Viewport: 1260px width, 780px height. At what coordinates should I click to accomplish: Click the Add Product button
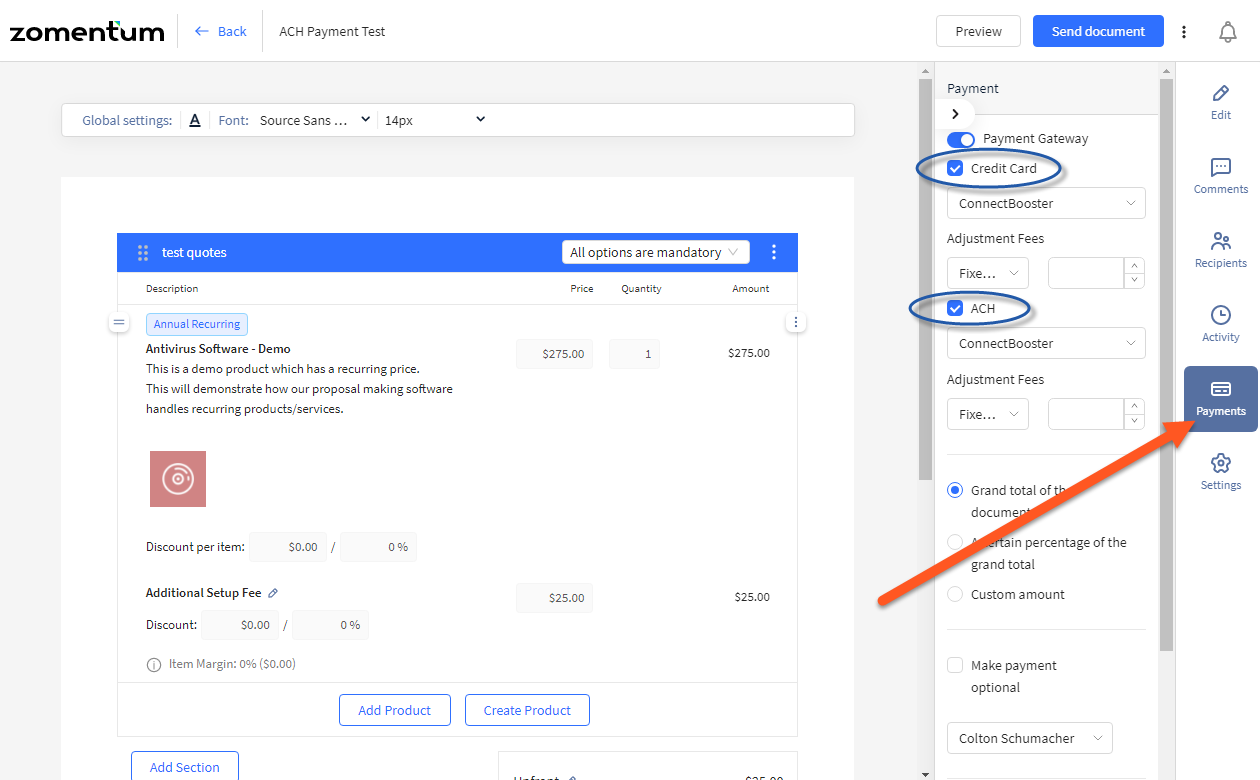[x=395, y=710]
